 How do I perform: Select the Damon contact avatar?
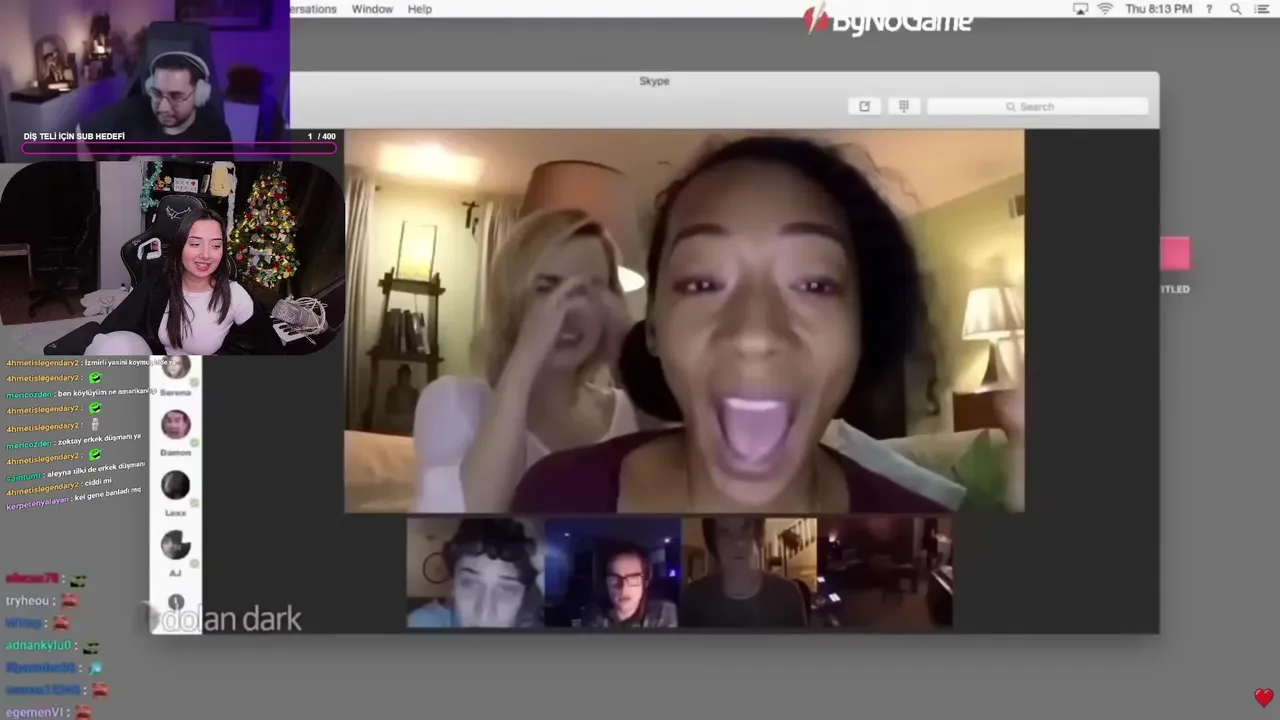coord(176,425)
